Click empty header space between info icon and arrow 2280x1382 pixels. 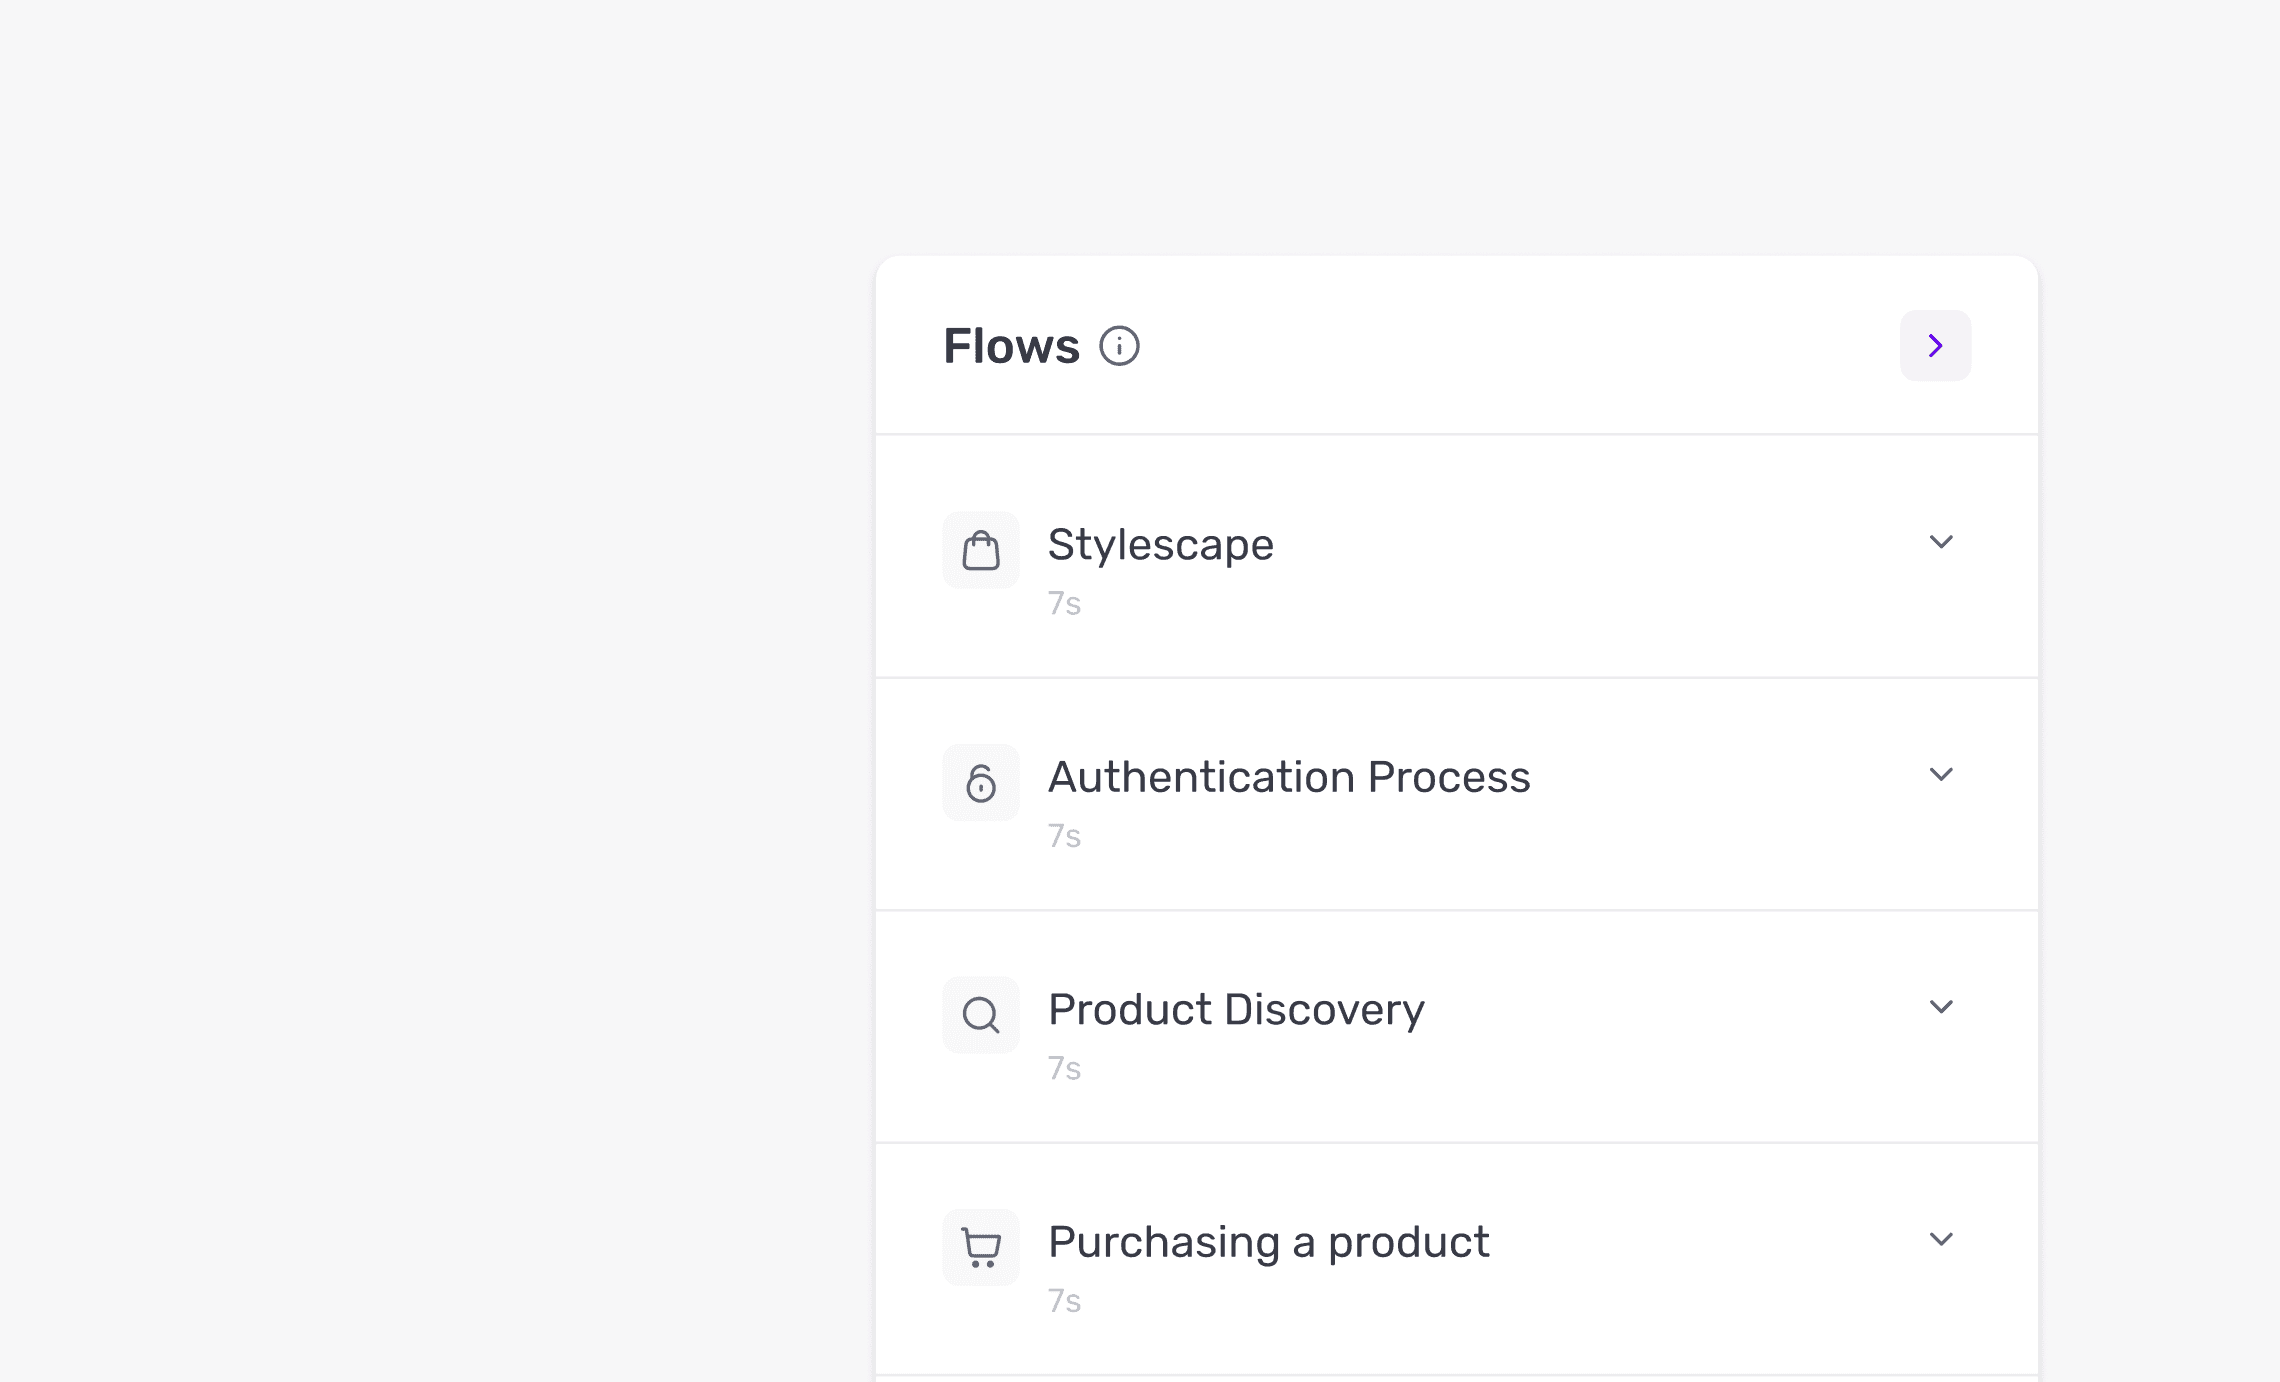pos(1520,346)
